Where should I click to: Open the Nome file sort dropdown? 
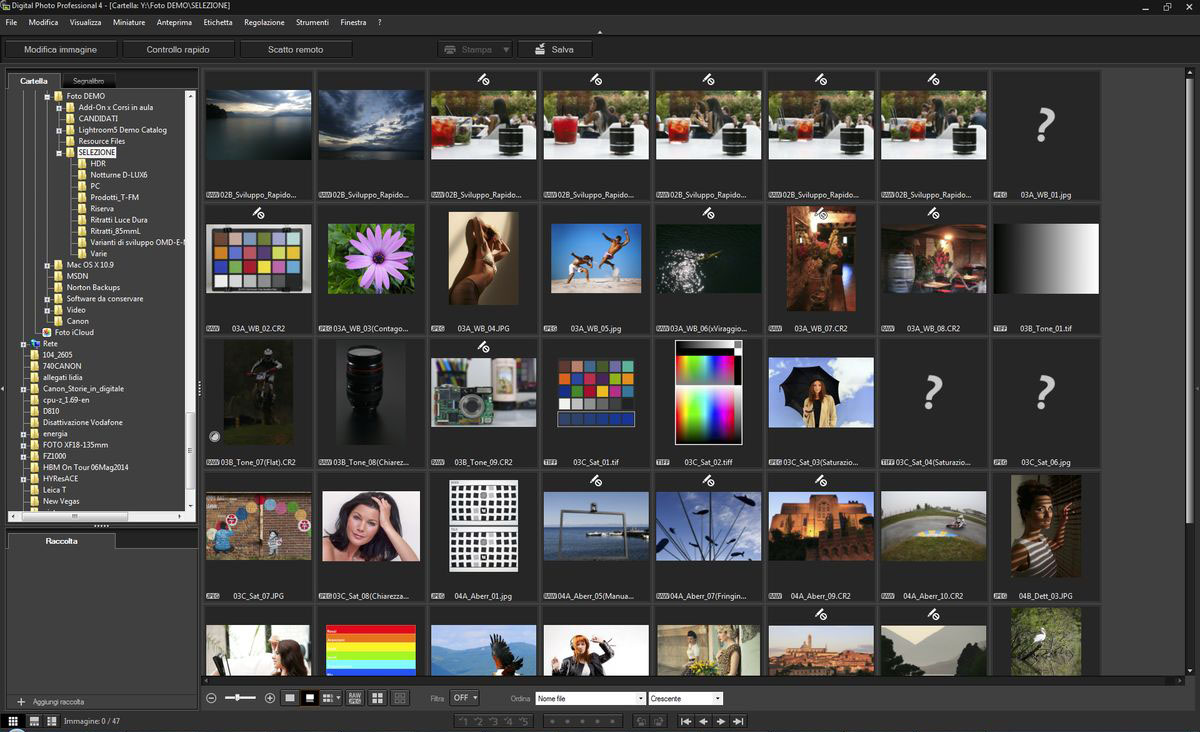590,698
